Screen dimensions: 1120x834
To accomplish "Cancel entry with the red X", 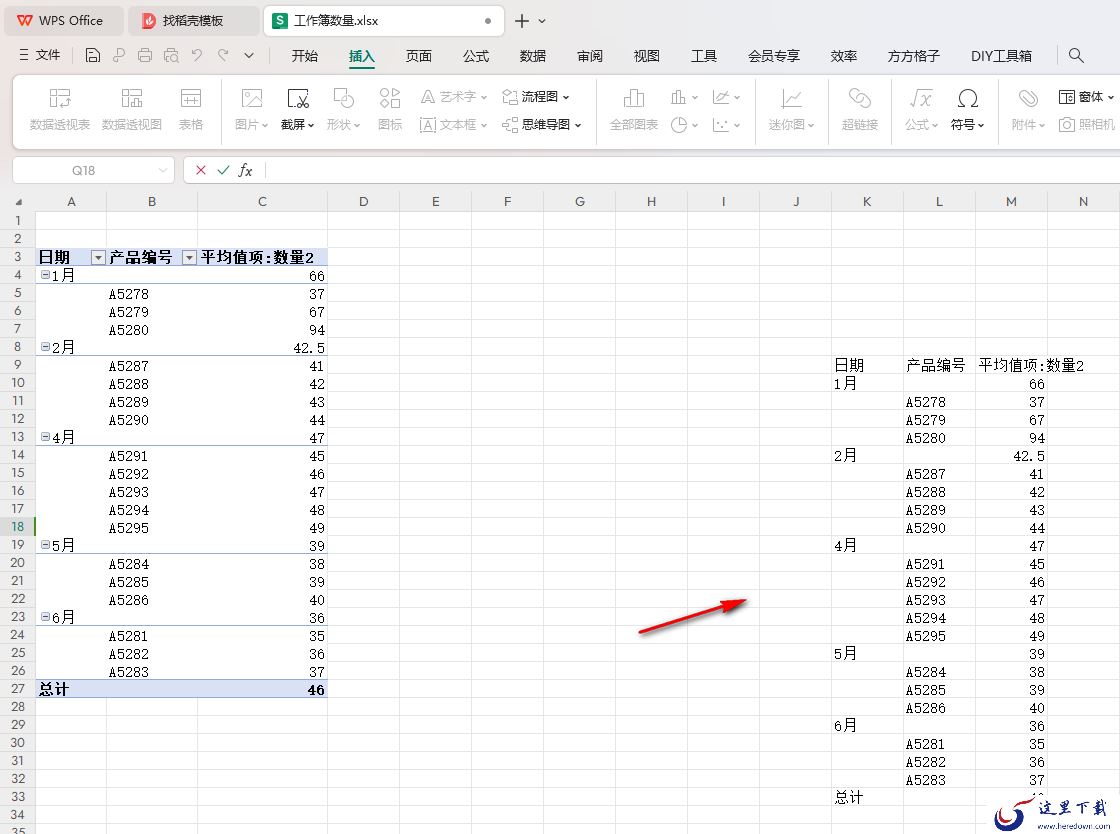I will (x=201, y=170).
